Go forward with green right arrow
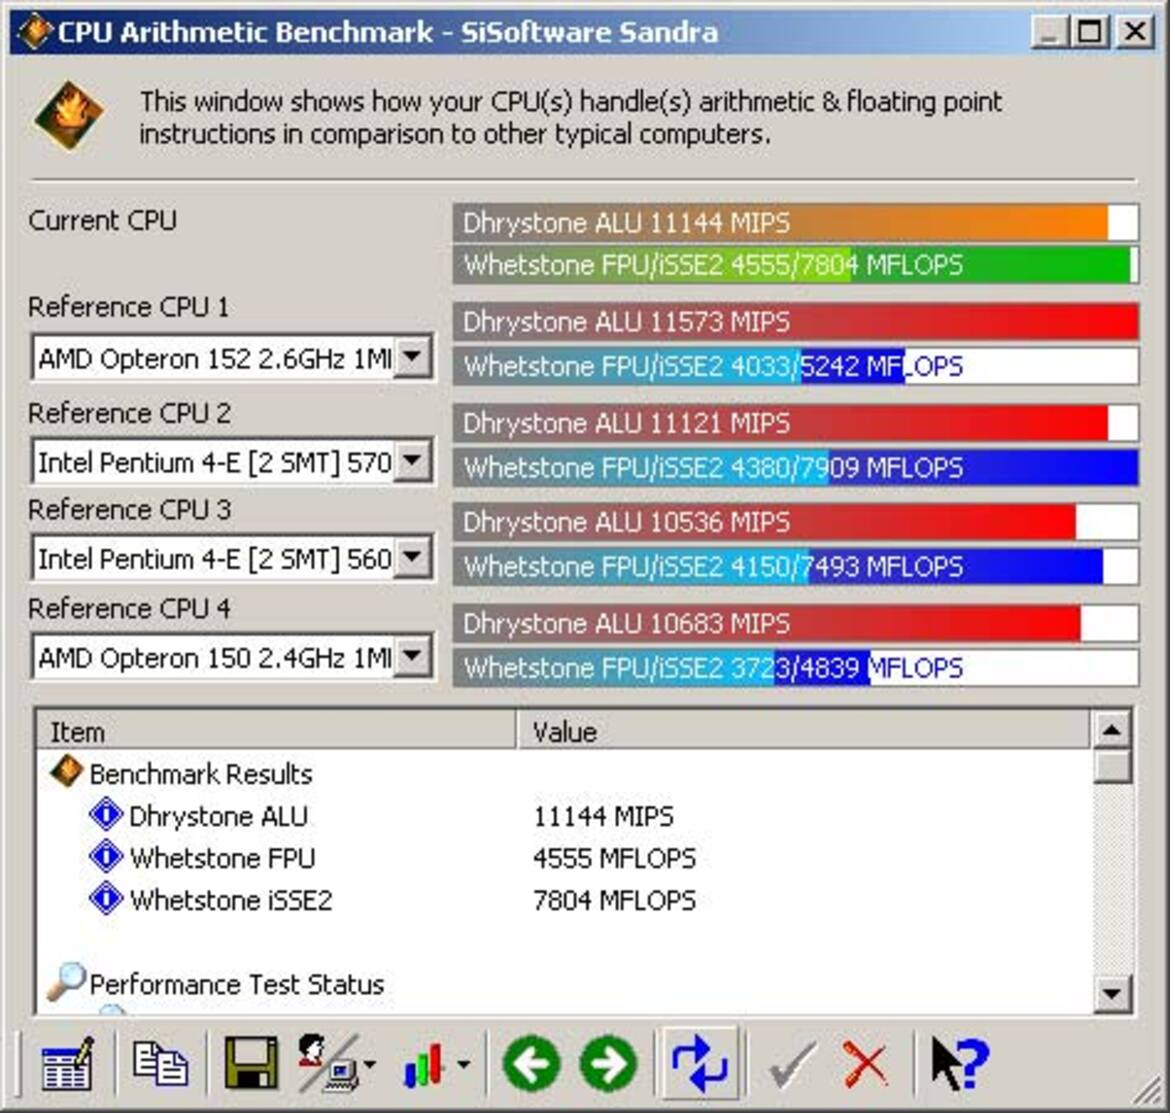This screenshot has height=1113, width=1170. (609, 1064)
